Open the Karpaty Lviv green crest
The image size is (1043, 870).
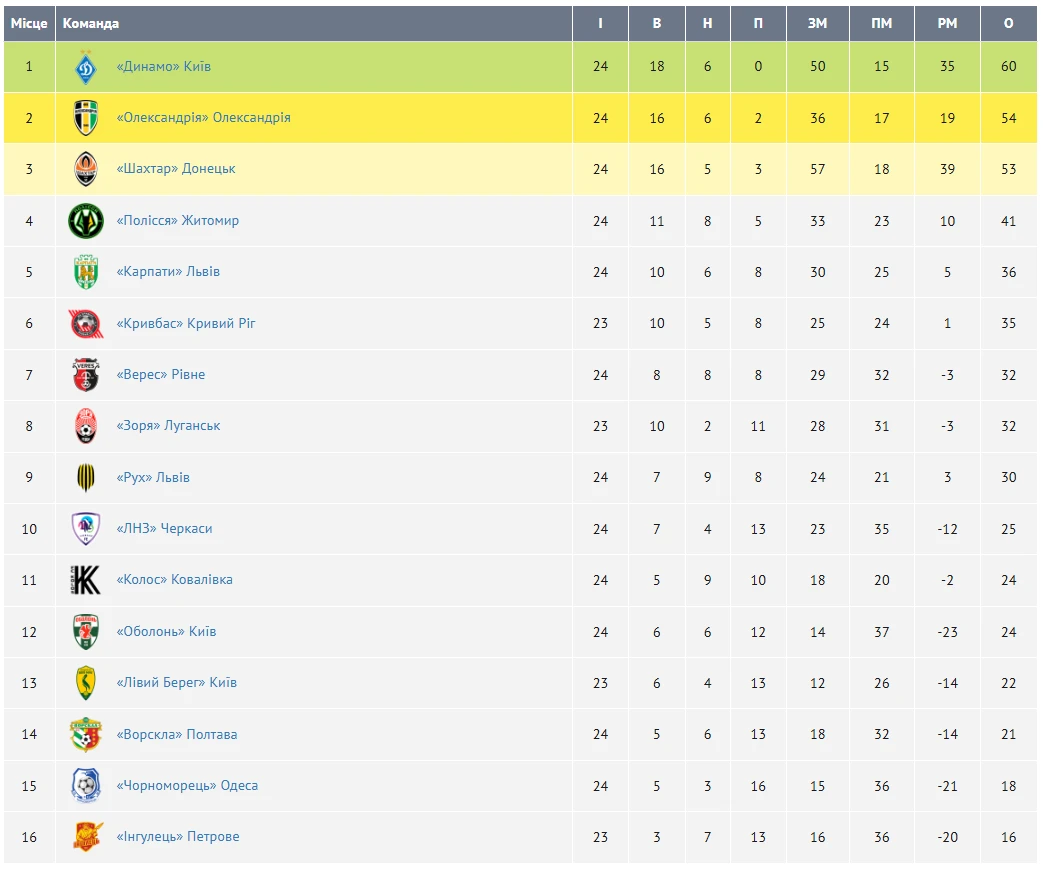[86, 272]
